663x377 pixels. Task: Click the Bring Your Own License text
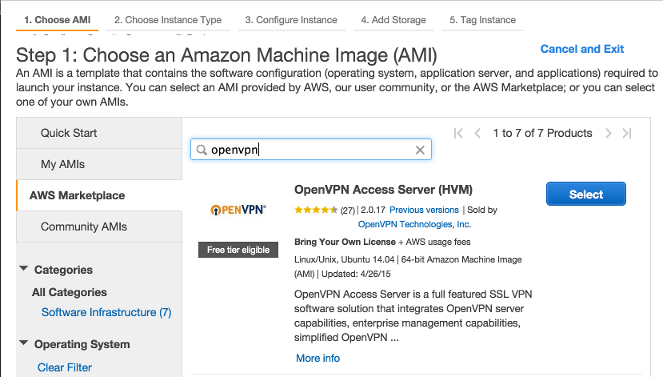[345, 242]
